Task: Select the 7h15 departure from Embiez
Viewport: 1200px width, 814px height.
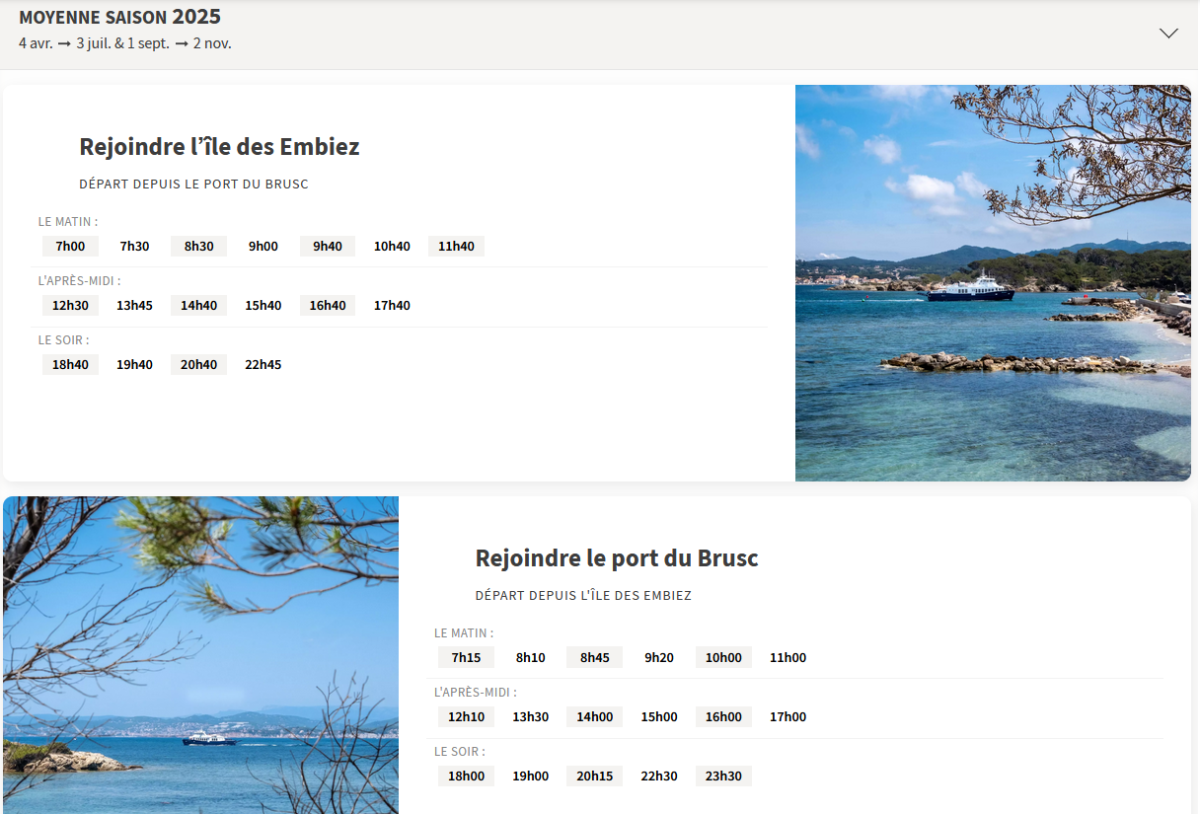Action: [466, 657]
